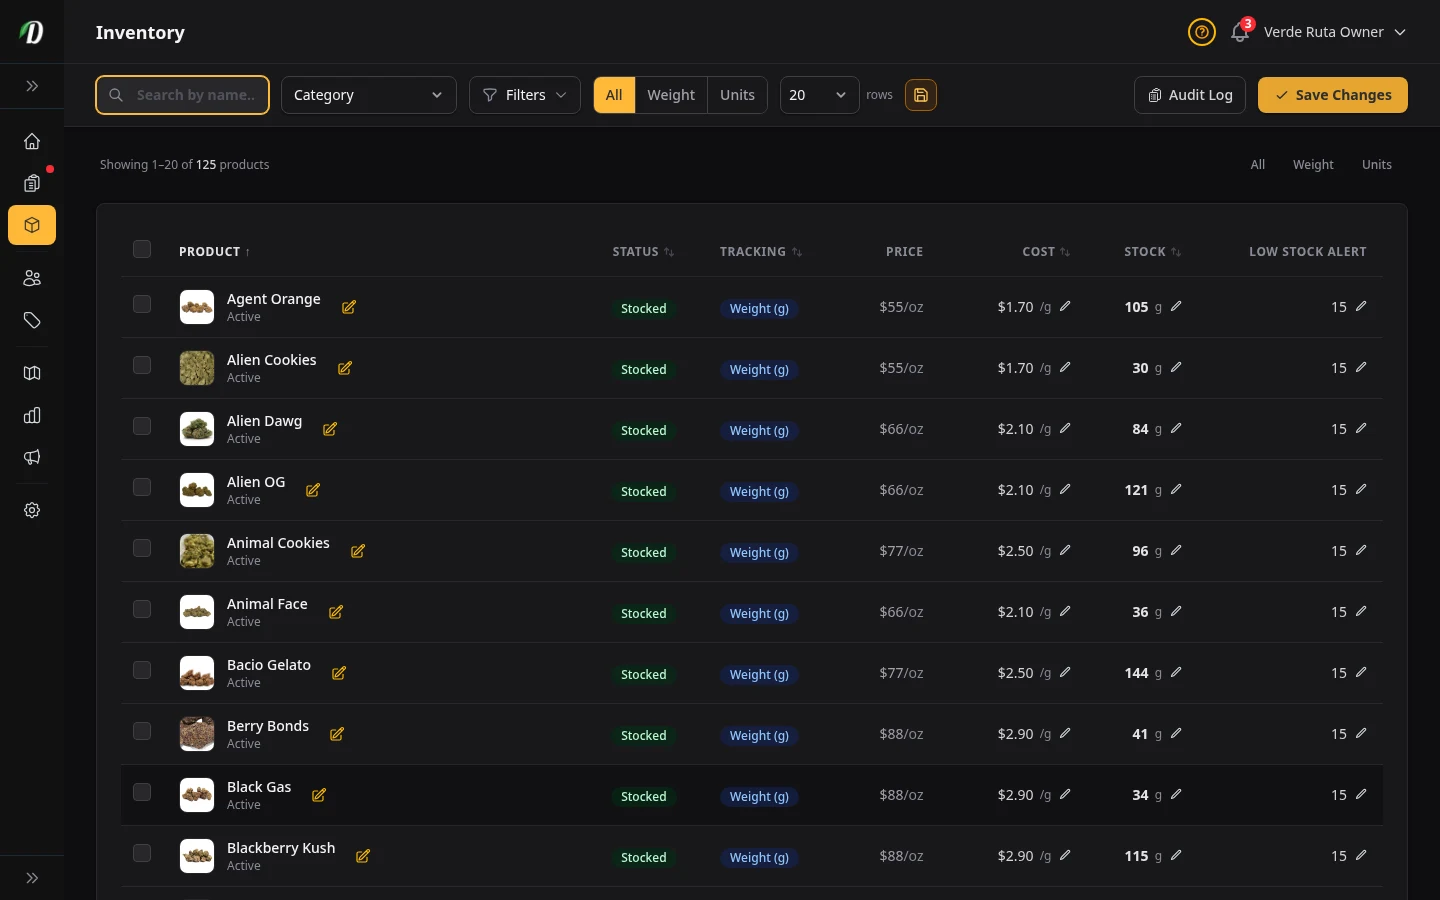Switch to the Weight tab

[x=671, y=95]
